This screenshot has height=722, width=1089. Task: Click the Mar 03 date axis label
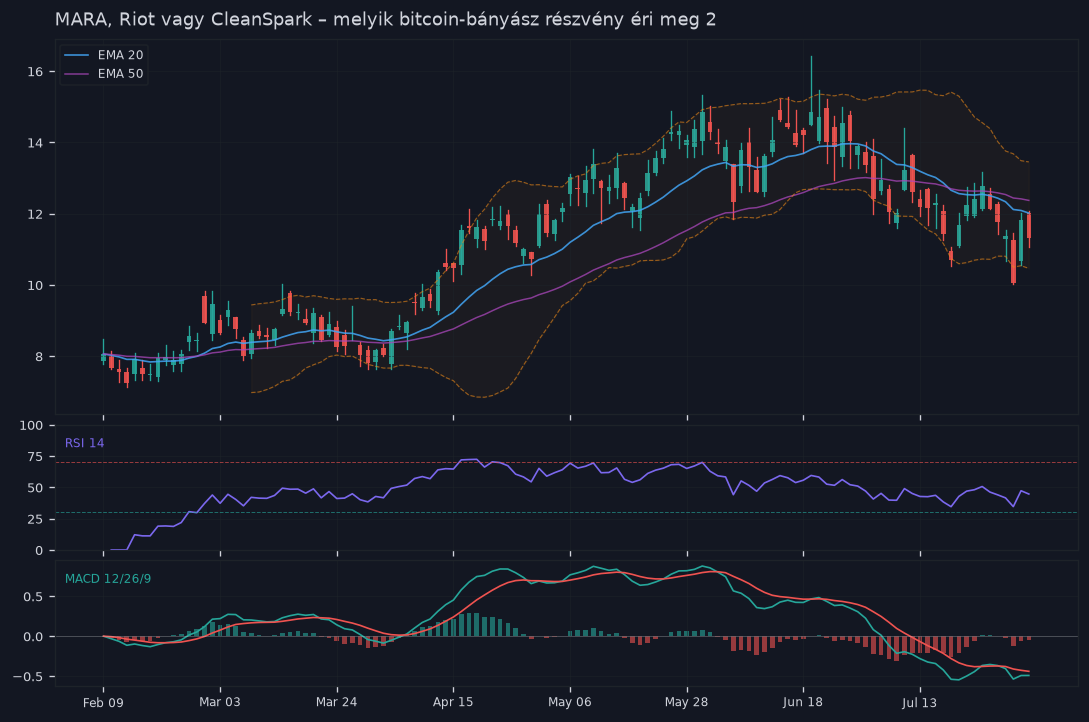pos(220,702)
